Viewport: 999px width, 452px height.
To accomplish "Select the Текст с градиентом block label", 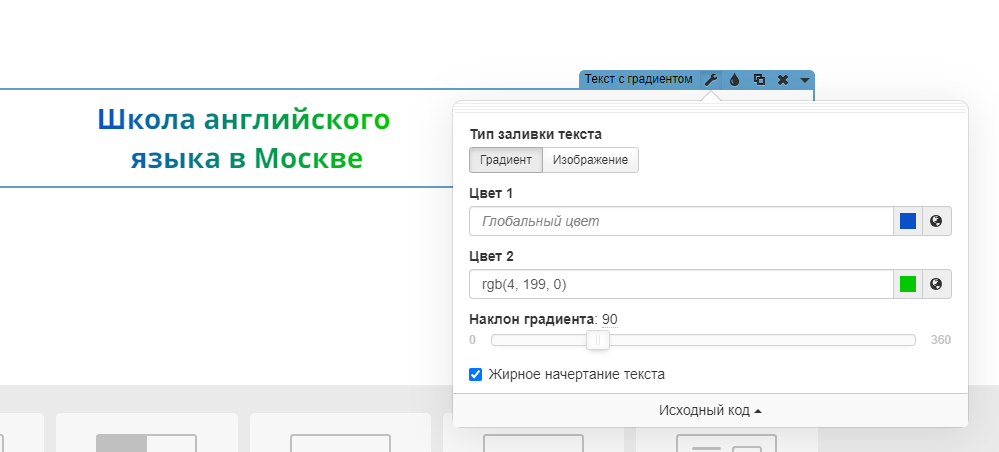I will tap(638, 79).
